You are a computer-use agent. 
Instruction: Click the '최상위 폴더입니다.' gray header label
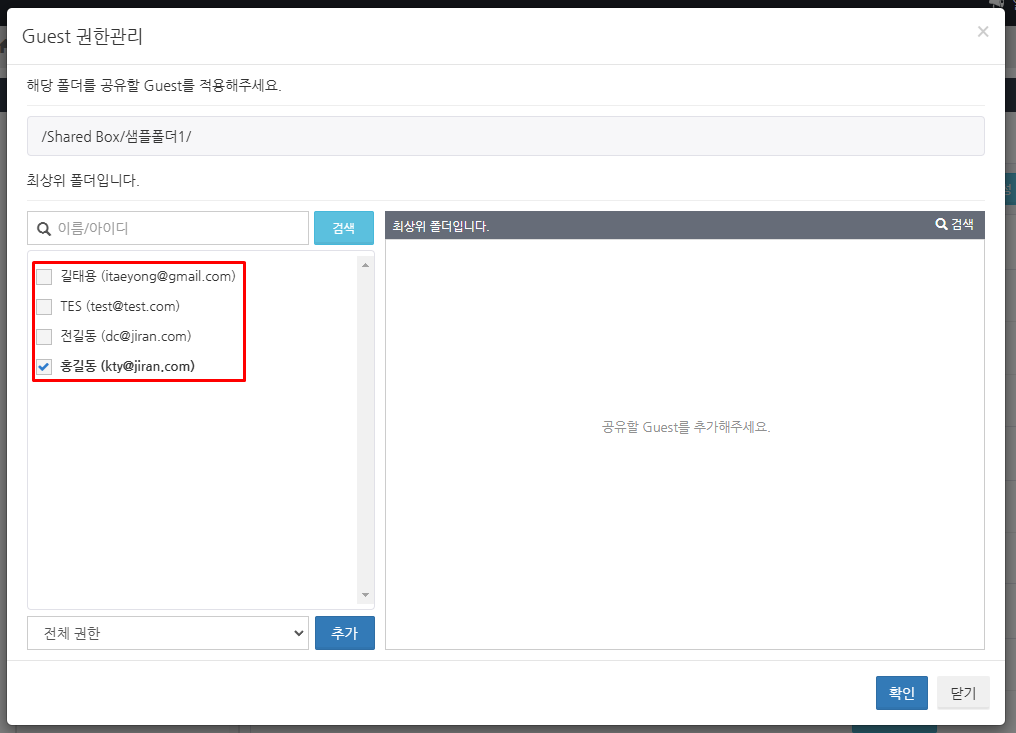[x=441, y=226]
